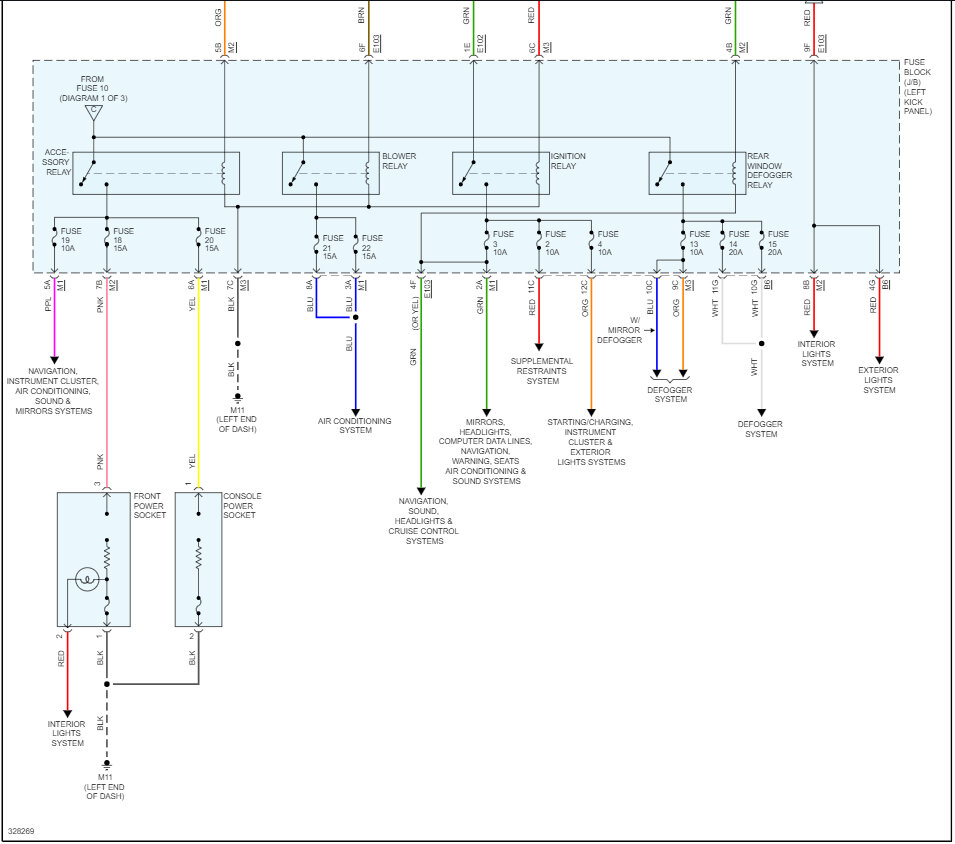Click the (OR YEL) wire color note
The image size is (955, 844).
pos(415,313)
